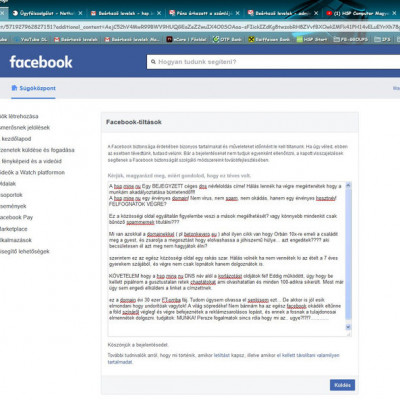Switch to Beérkező levelek - hsp tab

pos(125,13)
